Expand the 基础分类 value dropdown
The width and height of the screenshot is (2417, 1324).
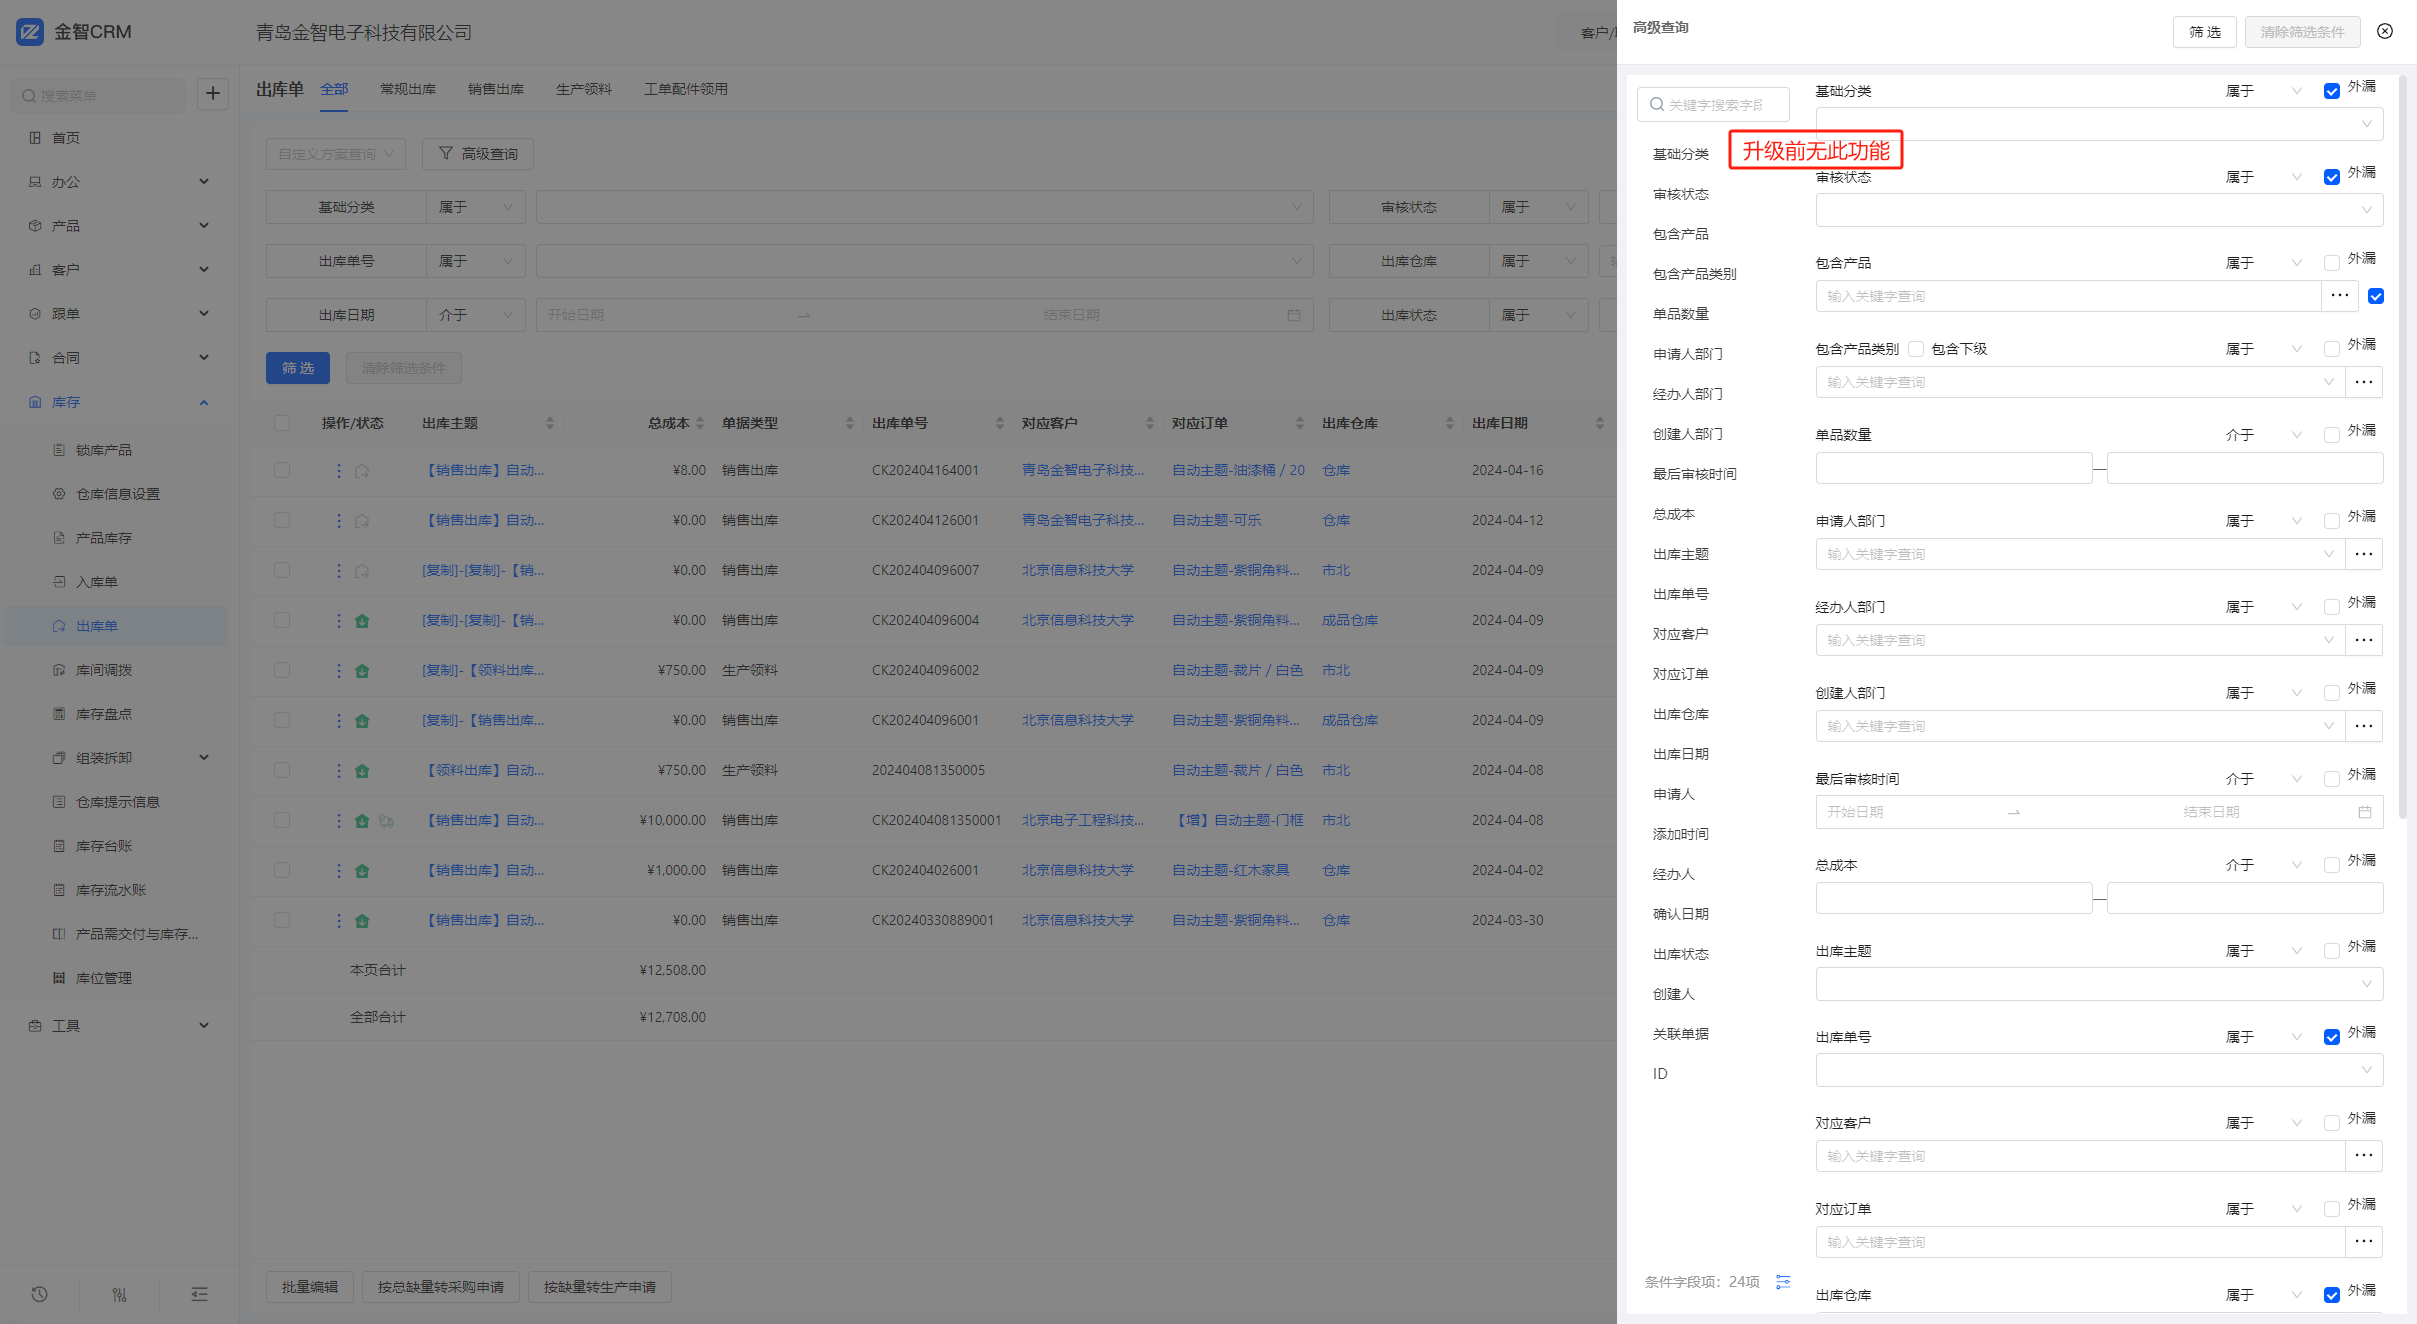[x=2099, y=124]
